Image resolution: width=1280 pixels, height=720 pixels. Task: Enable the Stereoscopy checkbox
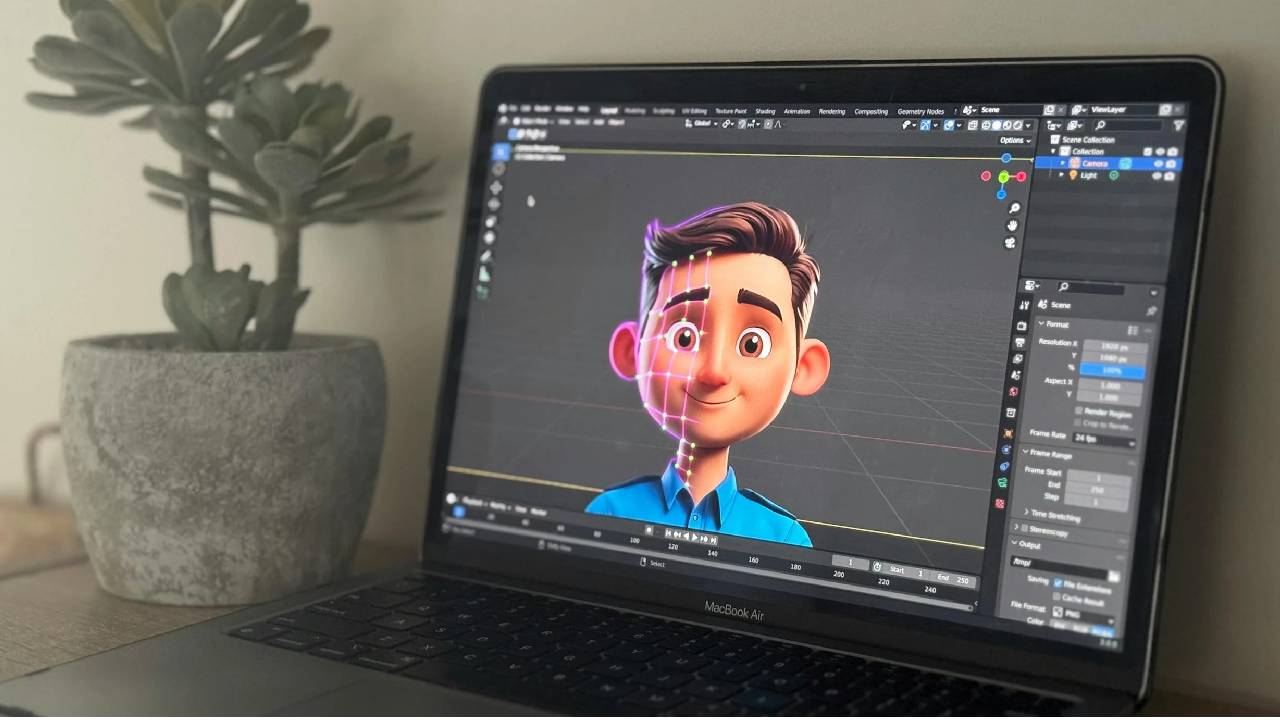click(x=1025, y=528)
